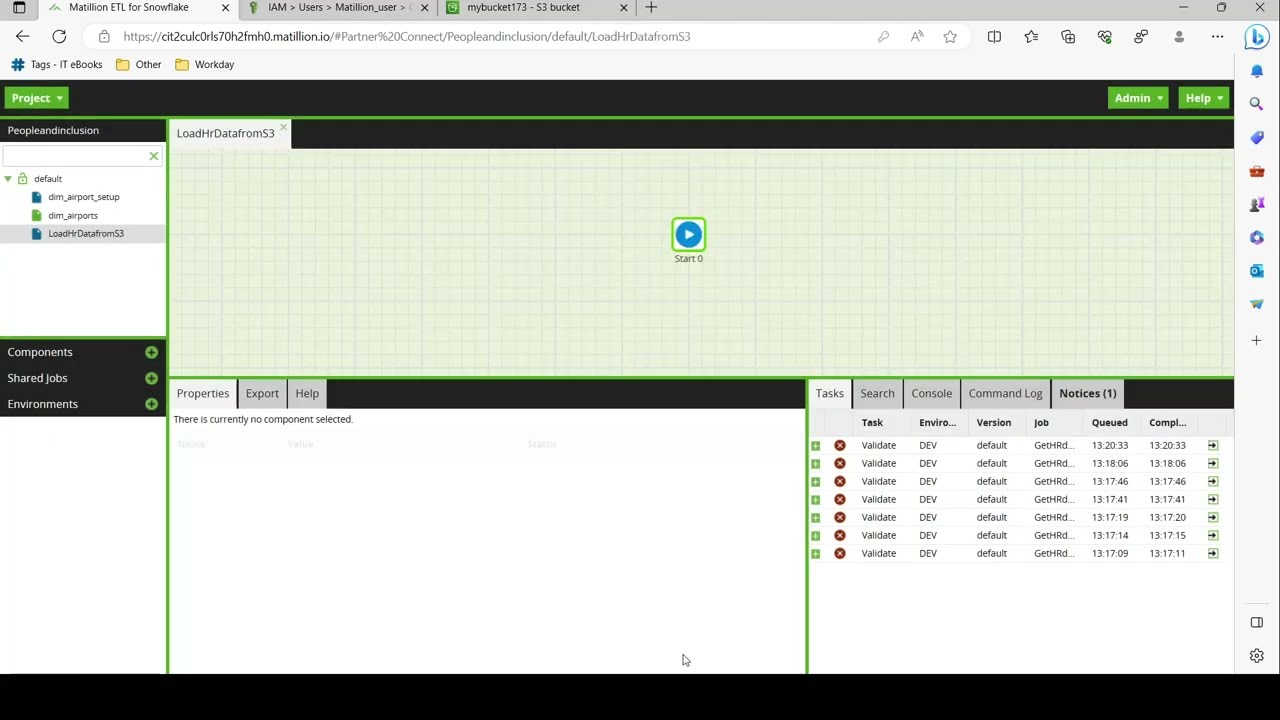1280x720 pixels.
Task: Expand the task row queued at 13:18:06
Action: 816,464
